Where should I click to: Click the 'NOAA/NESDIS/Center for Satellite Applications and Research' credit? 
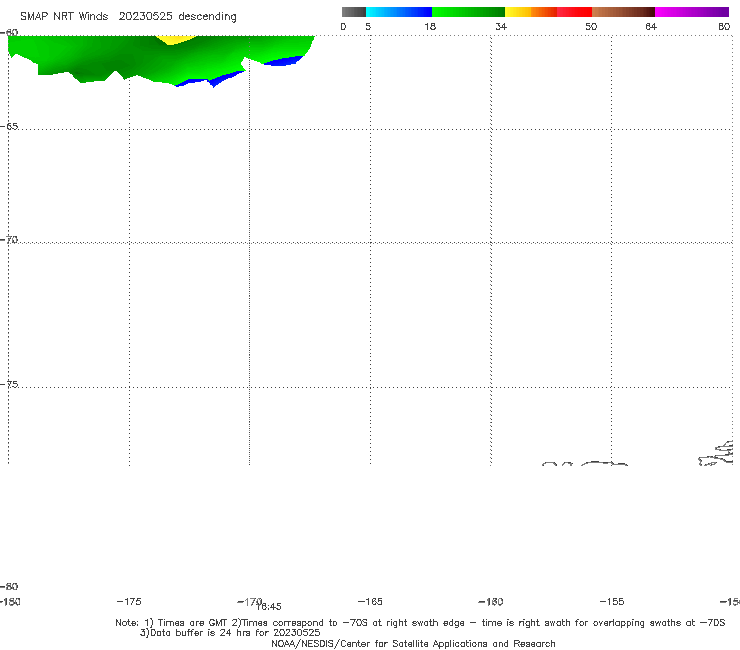(x=413, y=643)
